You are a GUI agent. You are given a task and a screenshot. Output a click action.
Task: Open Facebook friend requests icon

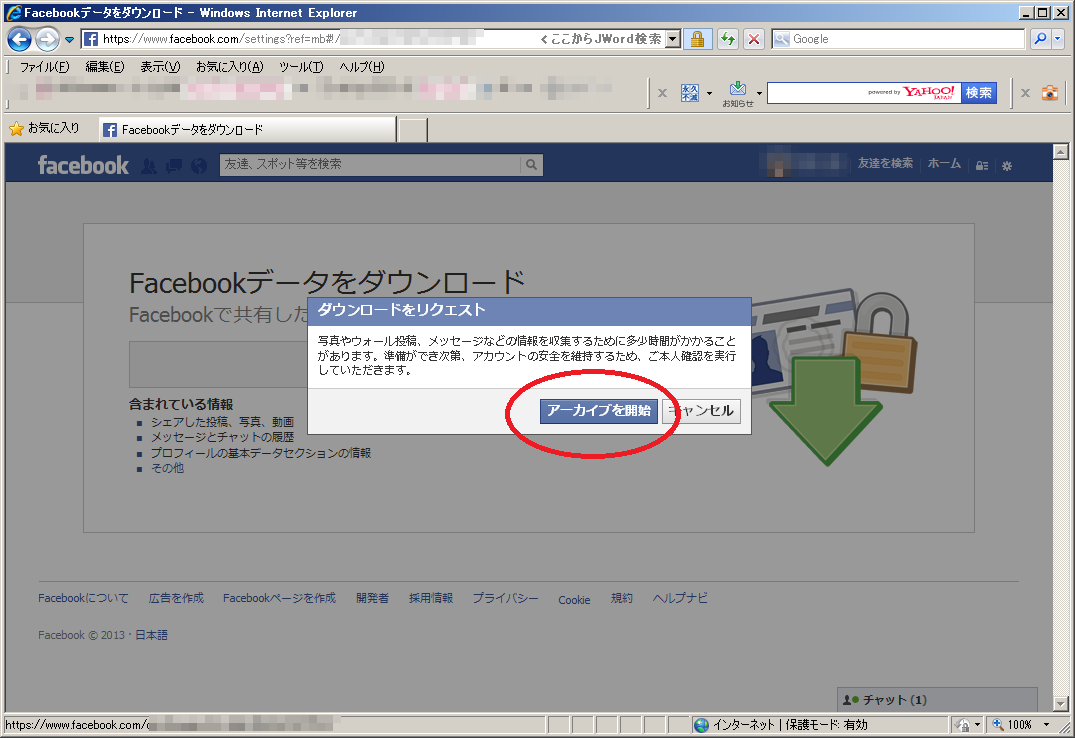(149, 165)
